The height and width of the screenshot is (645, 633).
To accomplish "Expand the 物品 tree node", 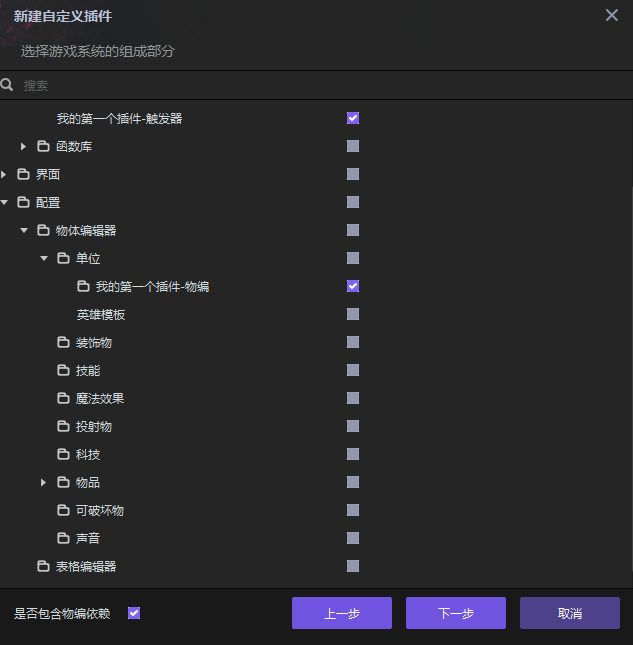I will coord(44,483).
